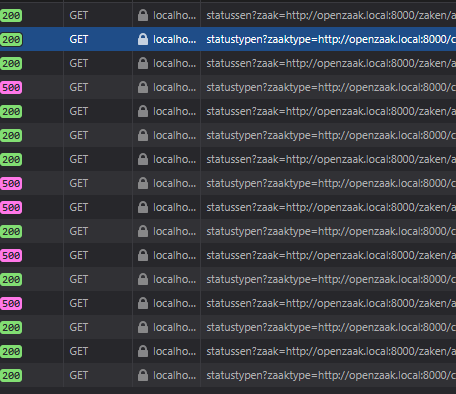456x394 pixels.
Task: Click the lock icon in the highlighted row
Action: [x=143, y=39]
